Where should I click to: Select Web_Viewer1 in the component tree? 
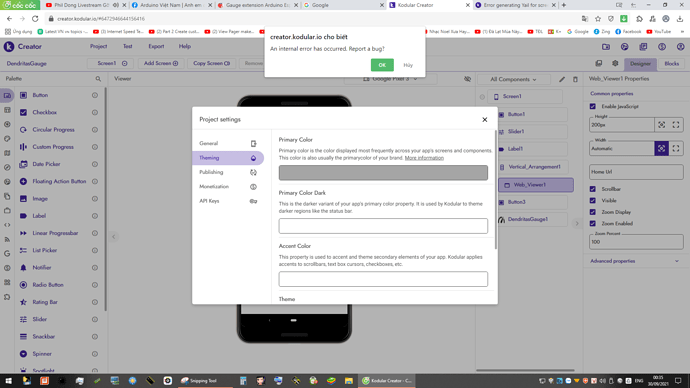pyautogui.click(x=536, y=185)
